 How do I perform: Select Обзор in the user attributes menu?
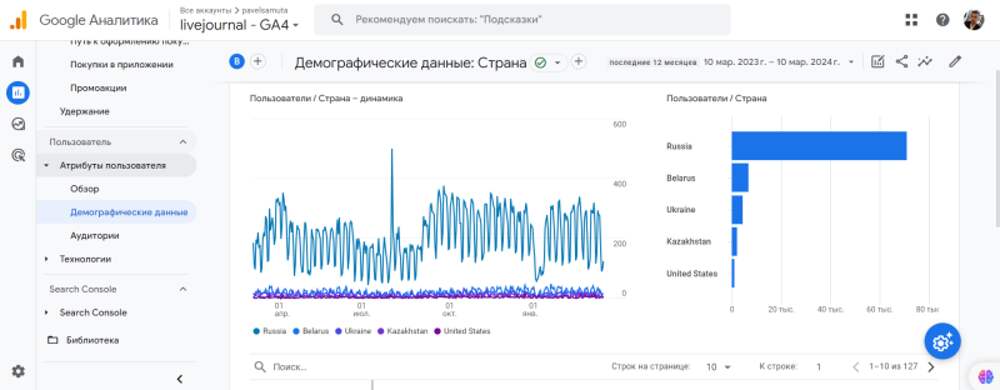(x=85, y=189)
